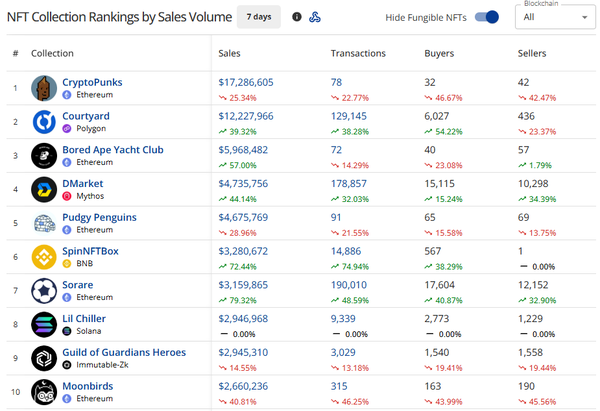Click the Courtyard collection logo

[44, 122]
